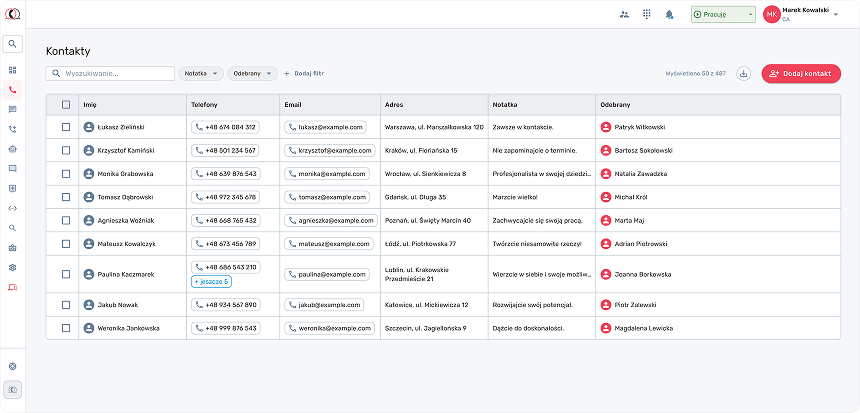Viewport: 860px width, 413px height.
Task: Select the checkbox for Monika Grabowska row
Action: (66, 173)
